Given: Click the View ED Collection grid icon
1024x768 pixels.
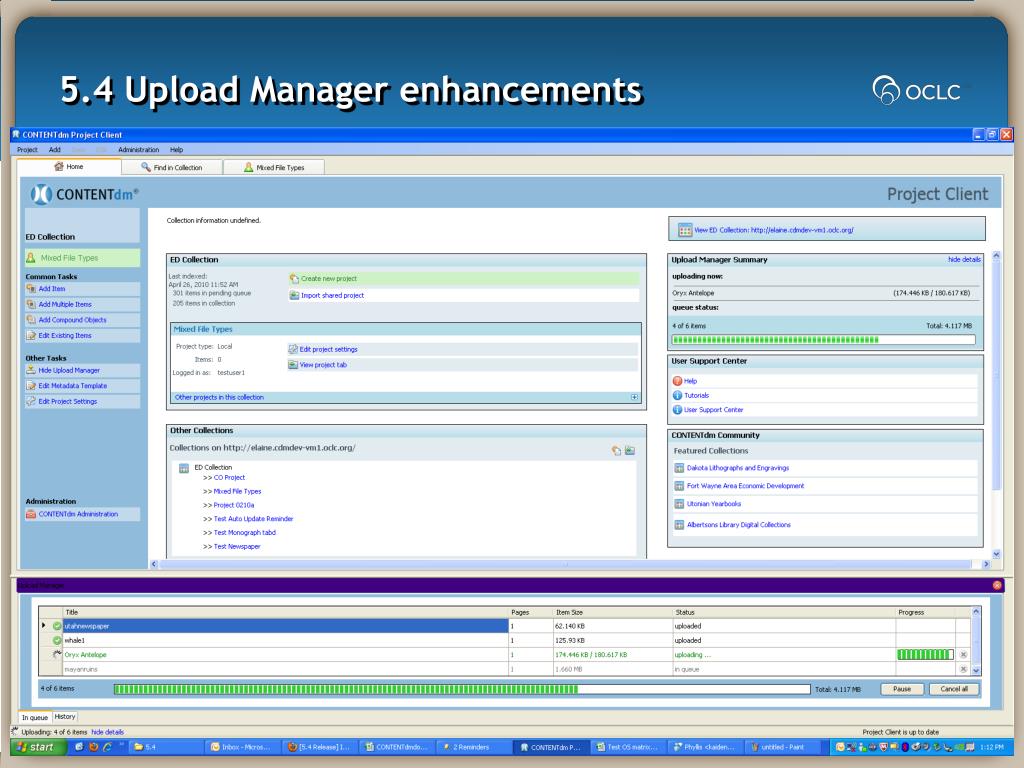Looking at the screenshot, I should pyautogui.click(x=684, y=230).
